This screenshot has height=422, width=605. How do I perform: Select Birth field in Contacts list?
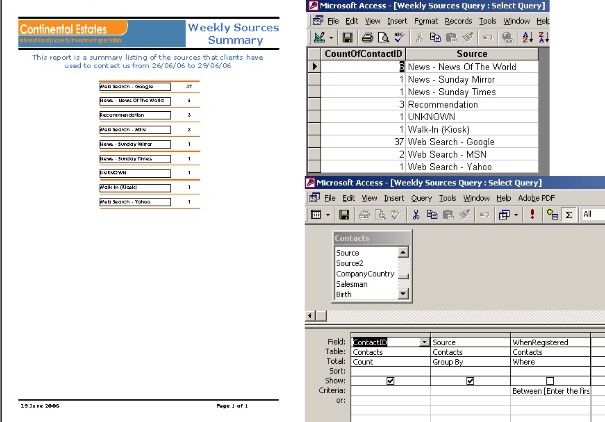coord(343,294)
